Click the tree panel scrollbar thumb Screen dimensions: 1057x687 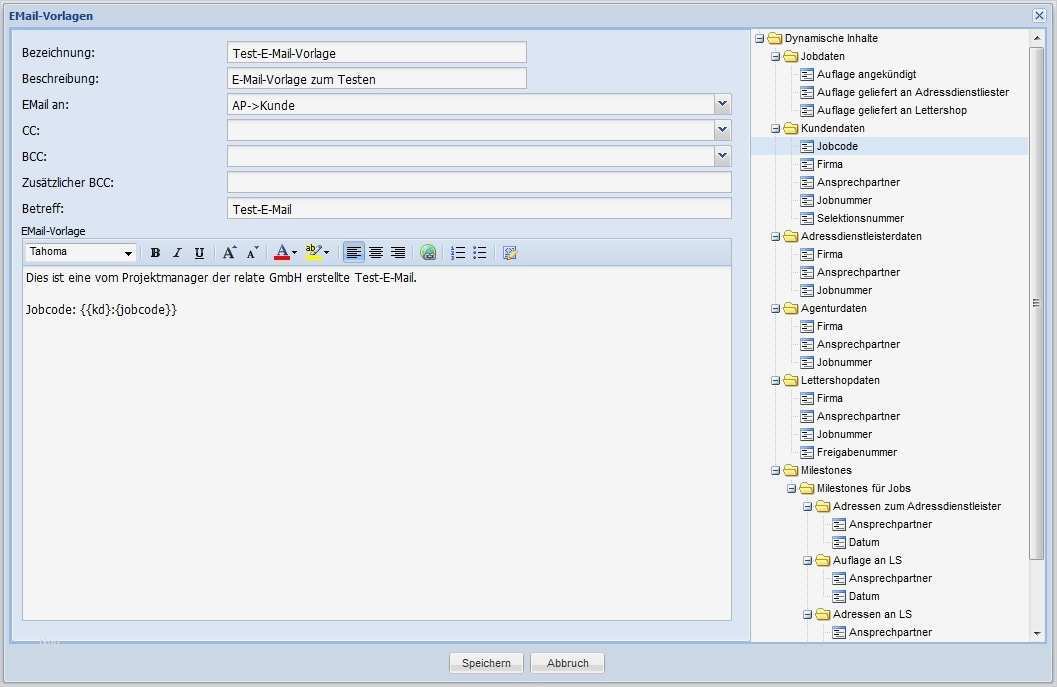[x=1037, y=303]
